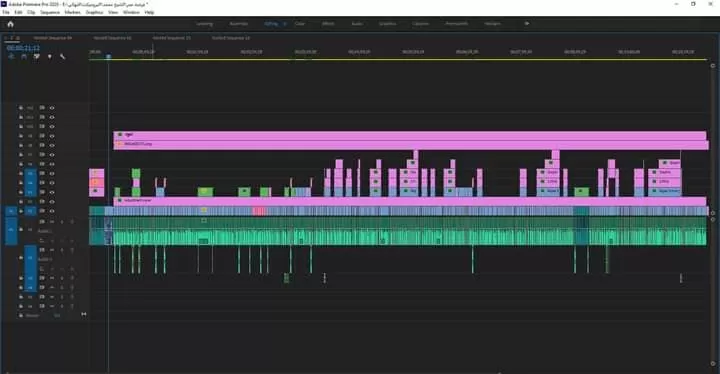
Task: Switch to the Color workspace tab
Action: click(300, 23)
